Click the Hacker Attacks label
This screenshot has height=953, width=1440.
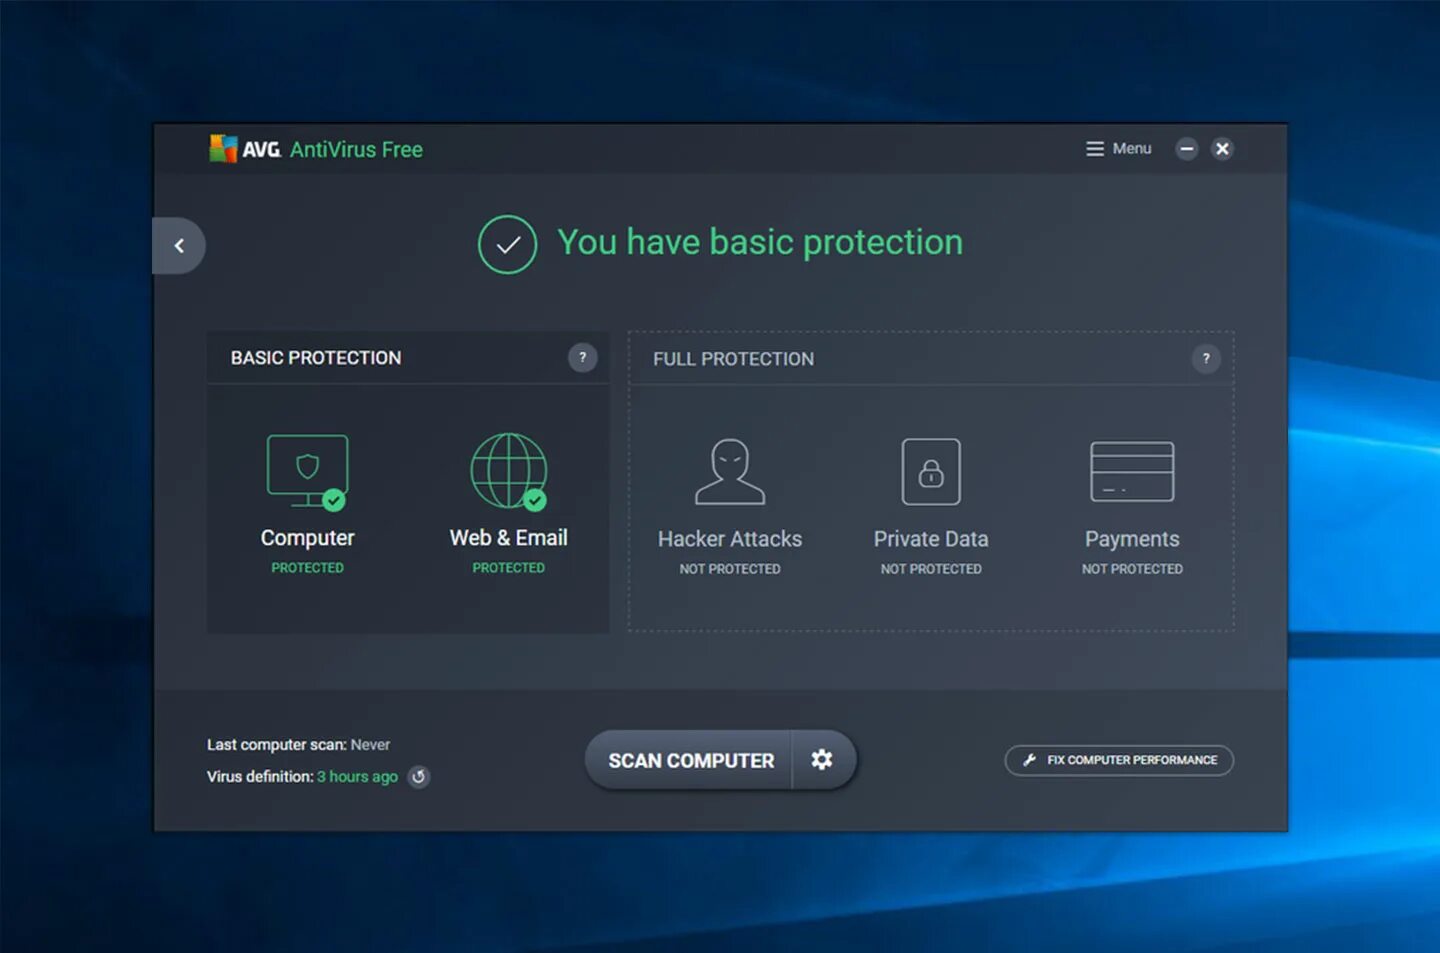pyautogui.click(x=730, y=539)
